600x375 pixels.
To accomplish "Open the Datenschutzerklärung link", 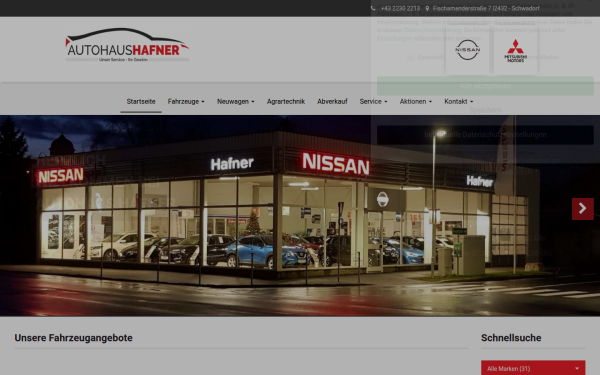I will click(432, 30).
